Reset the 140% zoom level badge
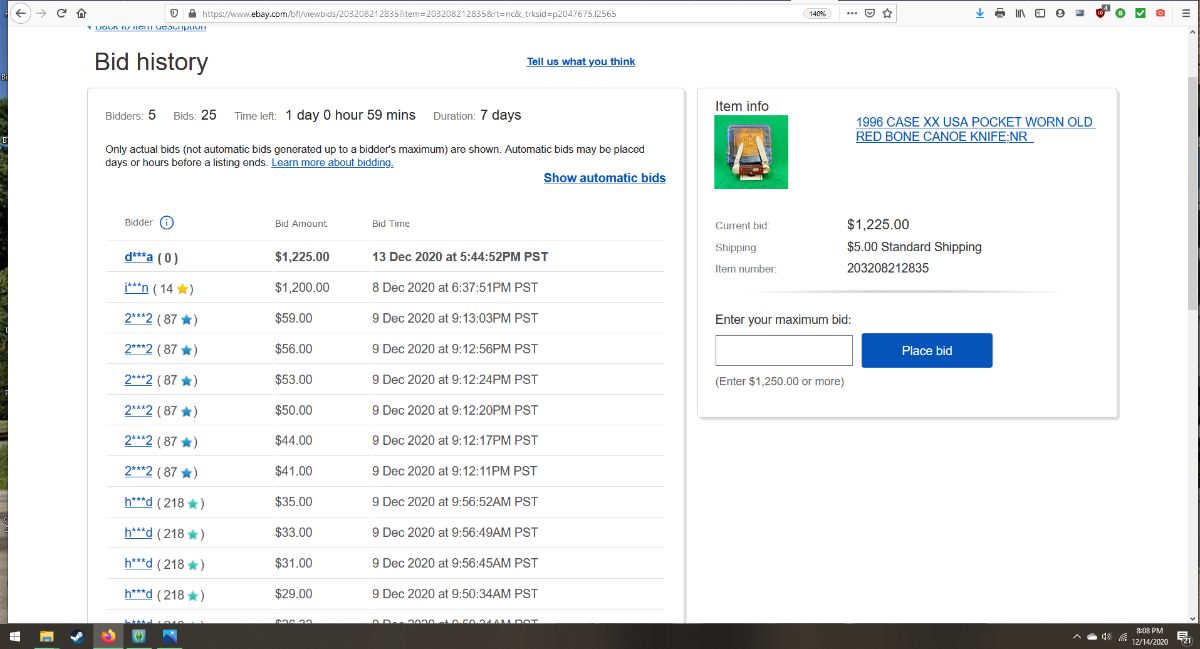The height and width of the screenshot is (649, 1200). tap(817, 14)
